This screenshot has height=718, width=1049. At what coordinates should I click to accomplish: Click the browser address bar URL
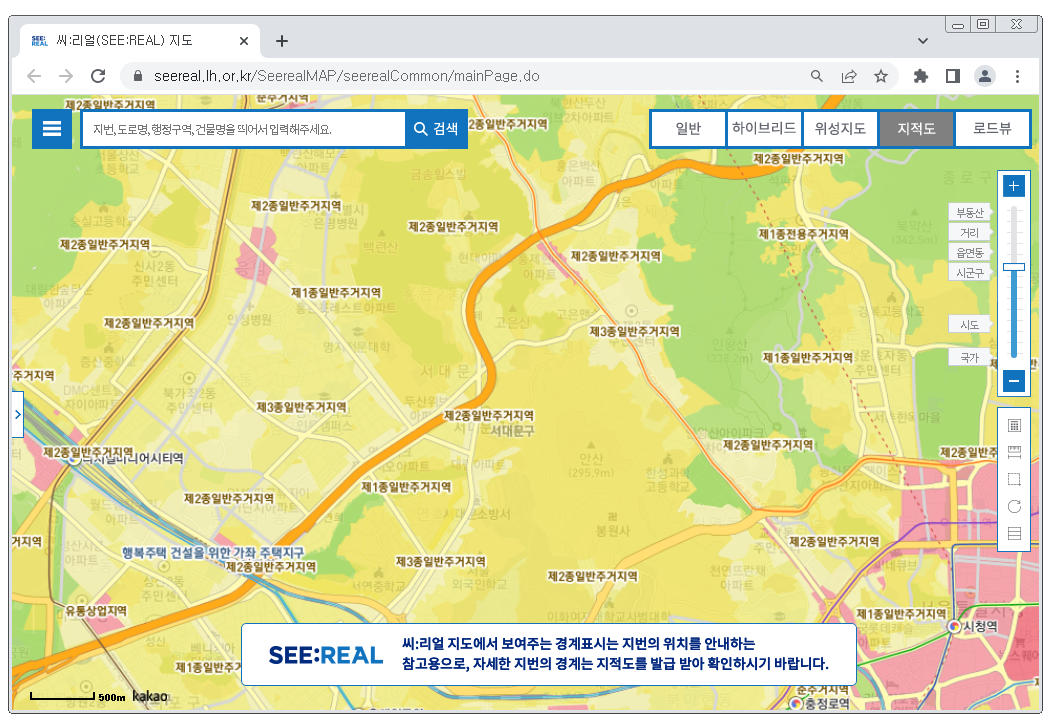(x=347, y=76)
